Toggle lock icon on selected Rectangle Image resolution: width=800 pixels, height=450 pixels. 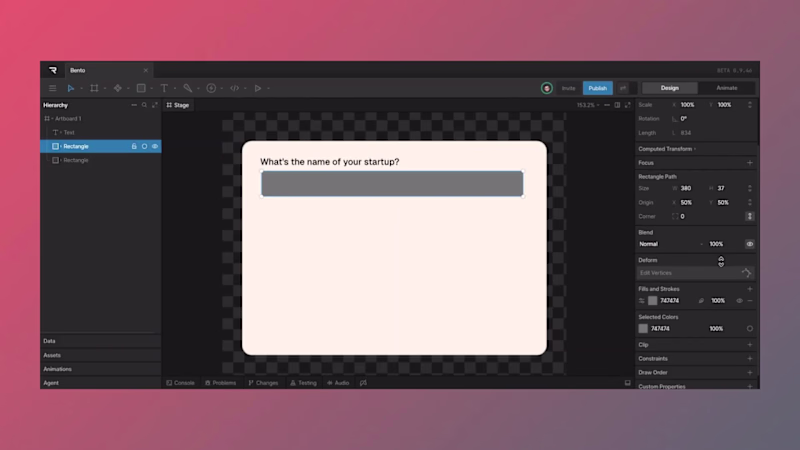pyautogui.click(x=134, y=146)
